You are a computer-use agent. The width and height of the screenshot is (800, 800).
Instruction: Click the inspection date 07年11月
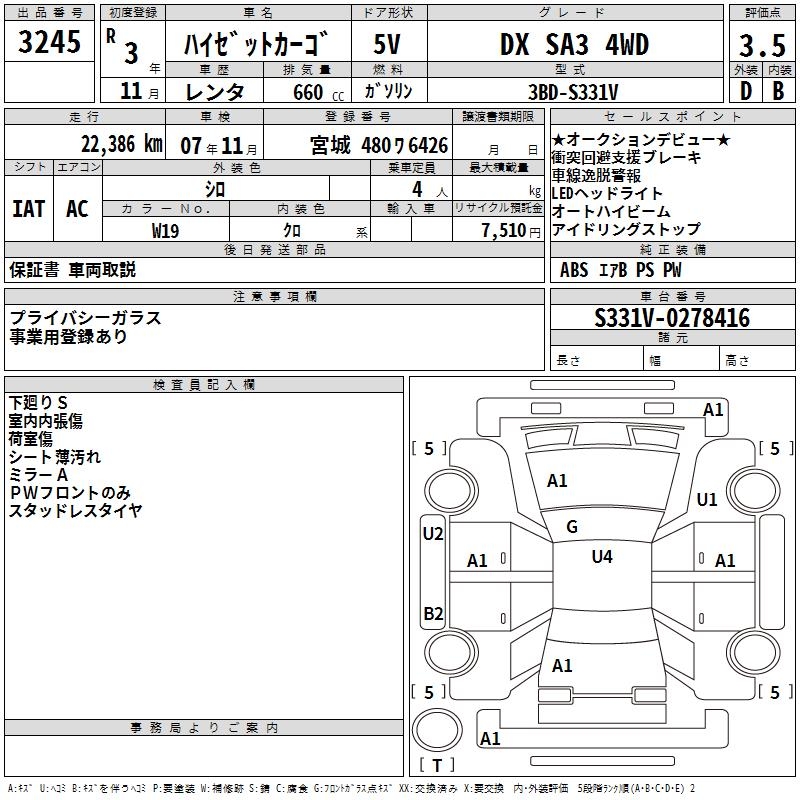219,146
